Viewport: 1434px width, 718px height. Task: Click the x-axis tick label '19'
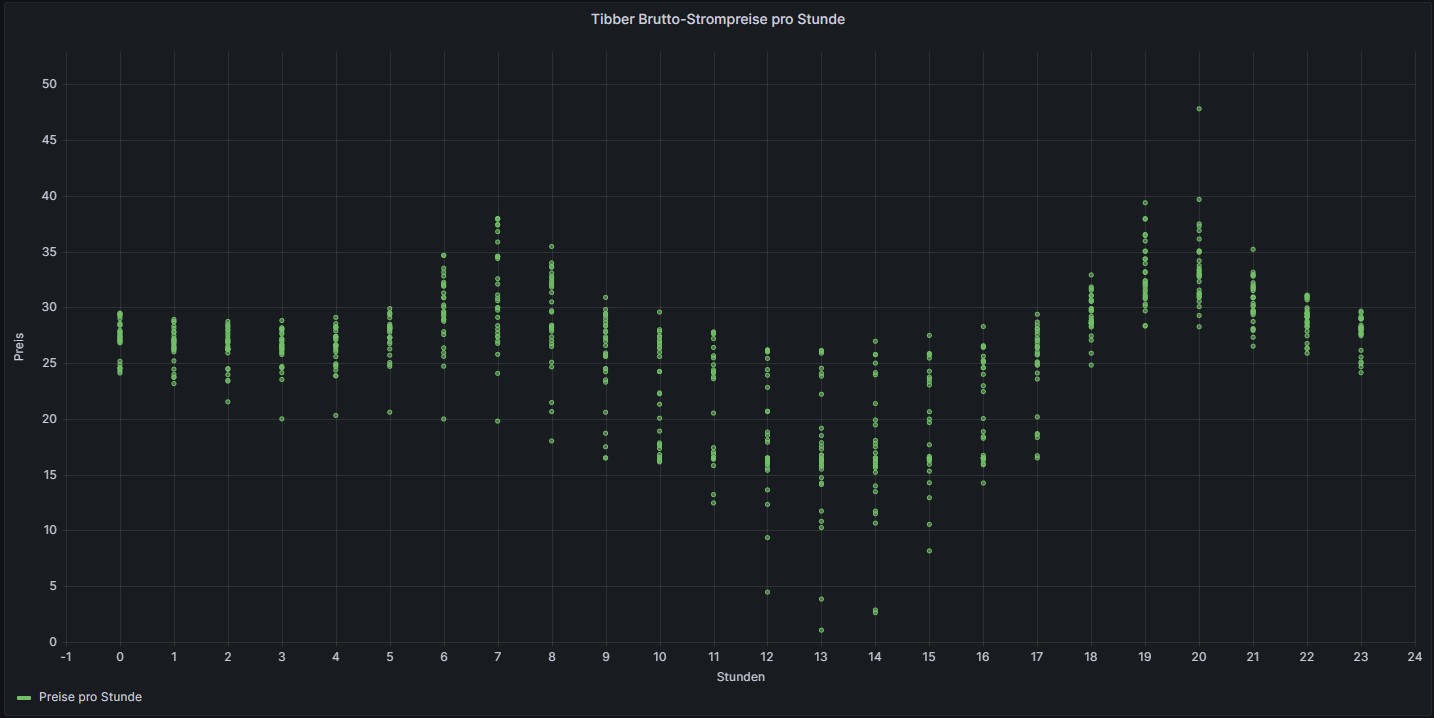click(x=1144, y=657)
